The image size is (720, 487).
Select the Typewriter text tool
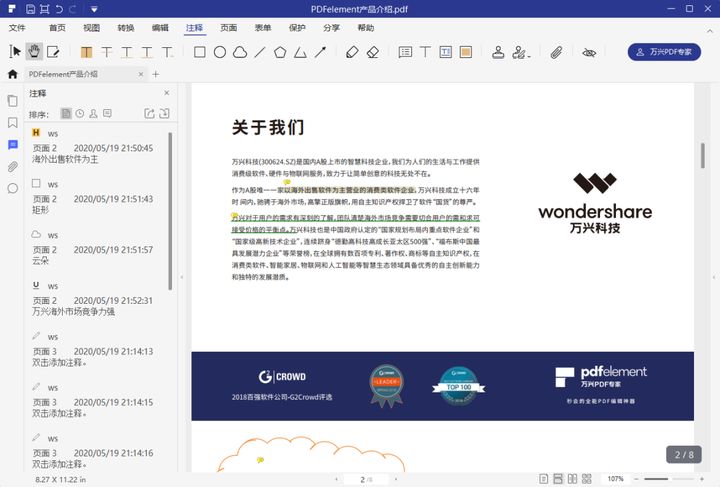(425, 52)
